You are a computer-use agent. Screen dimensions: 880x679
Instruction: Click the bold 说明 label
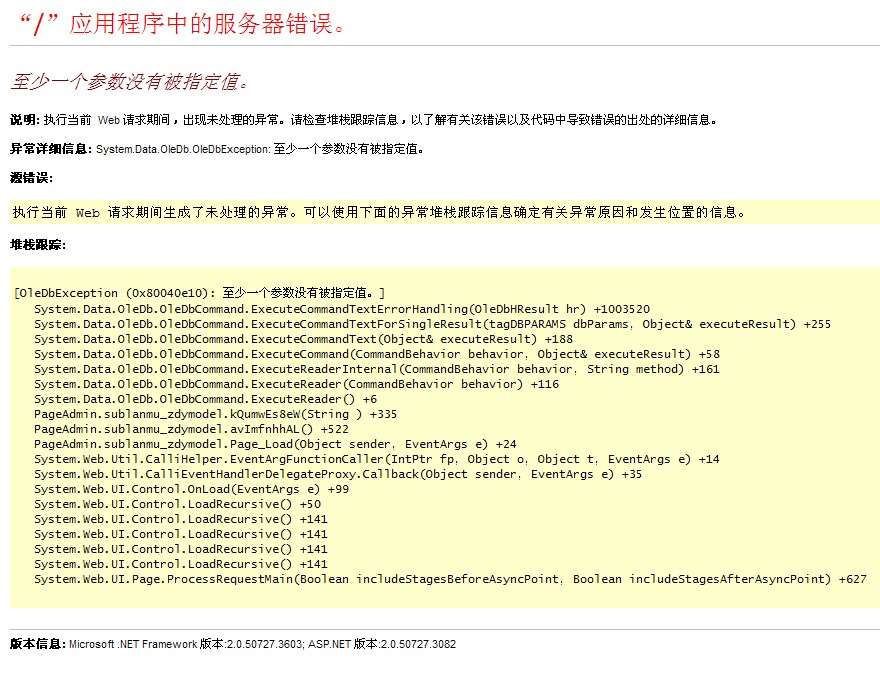25,120
